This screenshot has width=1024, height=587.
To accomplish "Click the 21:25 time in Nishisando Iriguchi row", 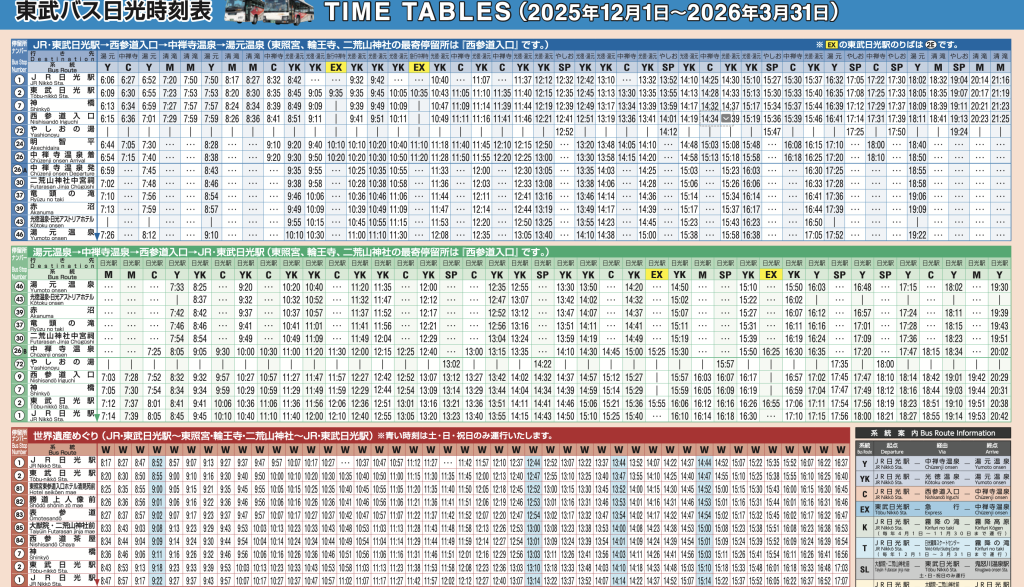I will click(x=1000, y=119).
